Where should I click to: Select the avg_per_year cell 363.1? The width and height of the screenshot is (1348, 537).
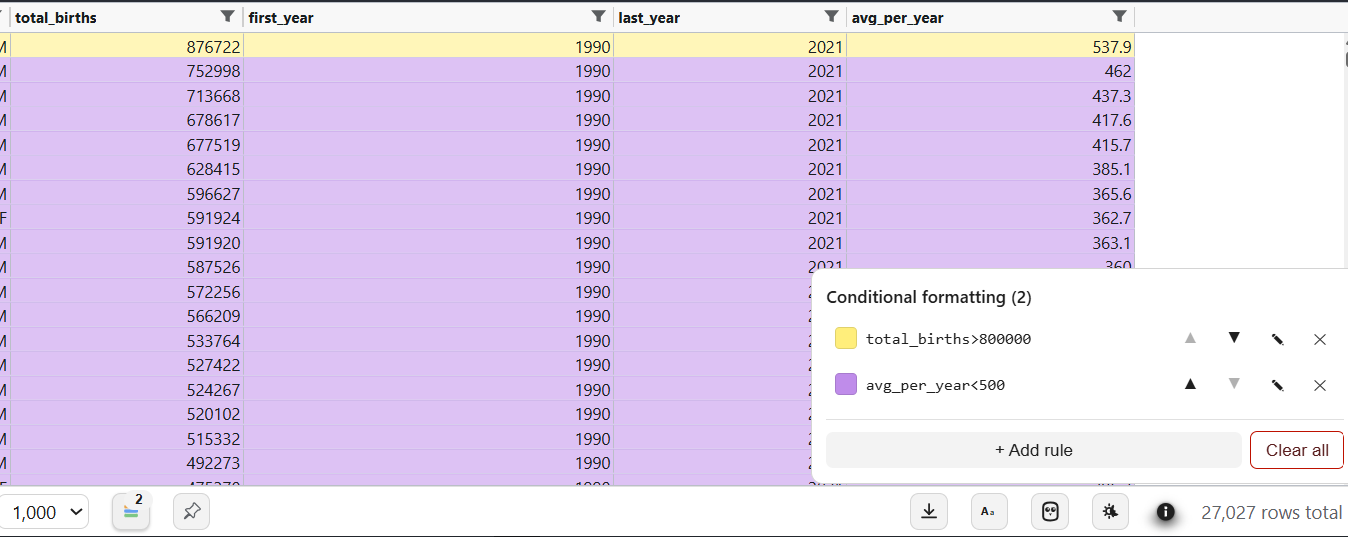click(990, 243)
